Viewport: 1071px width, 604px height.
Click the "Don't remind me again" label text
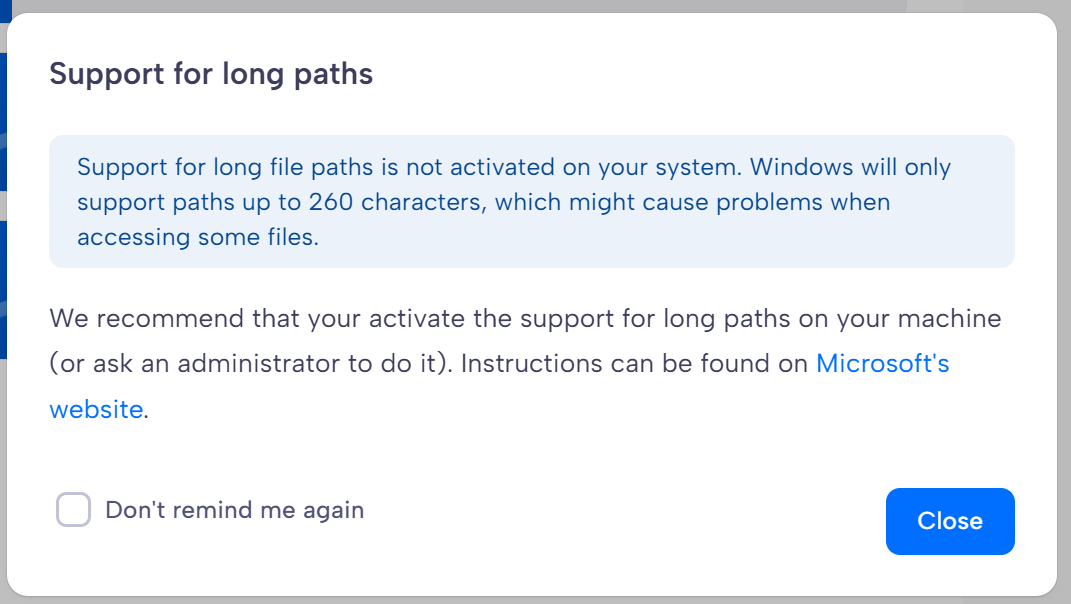[x=234, y=510]
